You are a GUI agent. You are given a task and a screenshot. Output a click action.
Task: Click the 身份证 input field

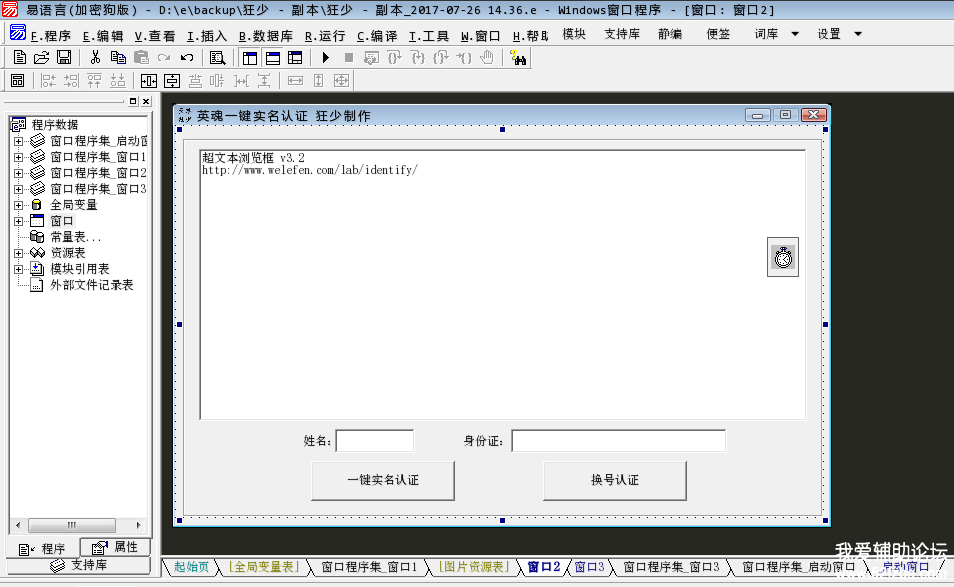click(618, 441)
